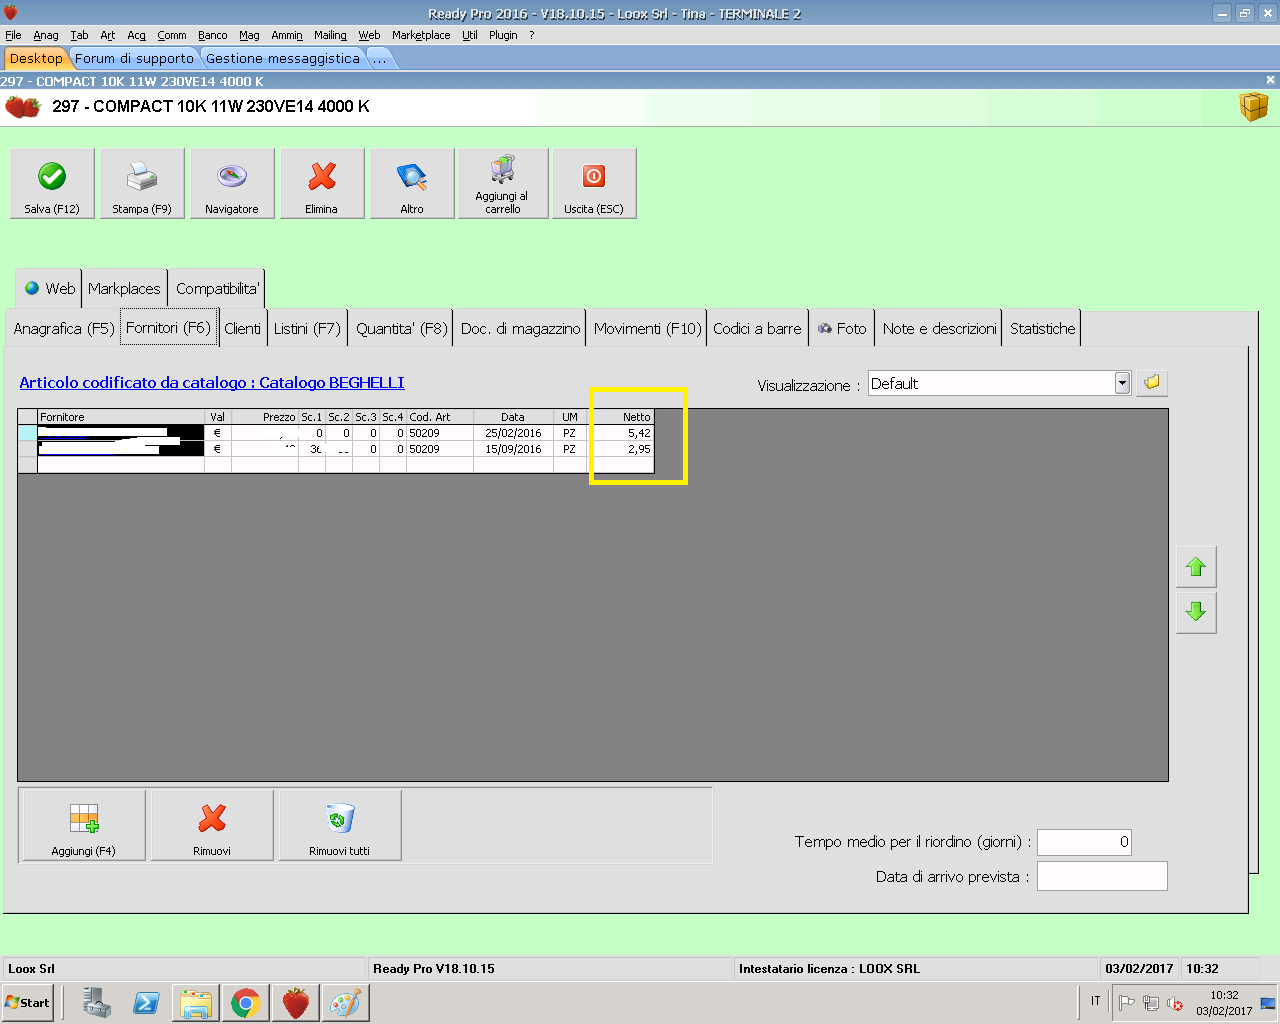
Task: Open the Mailing menu
Action: [x=330, y=35]
